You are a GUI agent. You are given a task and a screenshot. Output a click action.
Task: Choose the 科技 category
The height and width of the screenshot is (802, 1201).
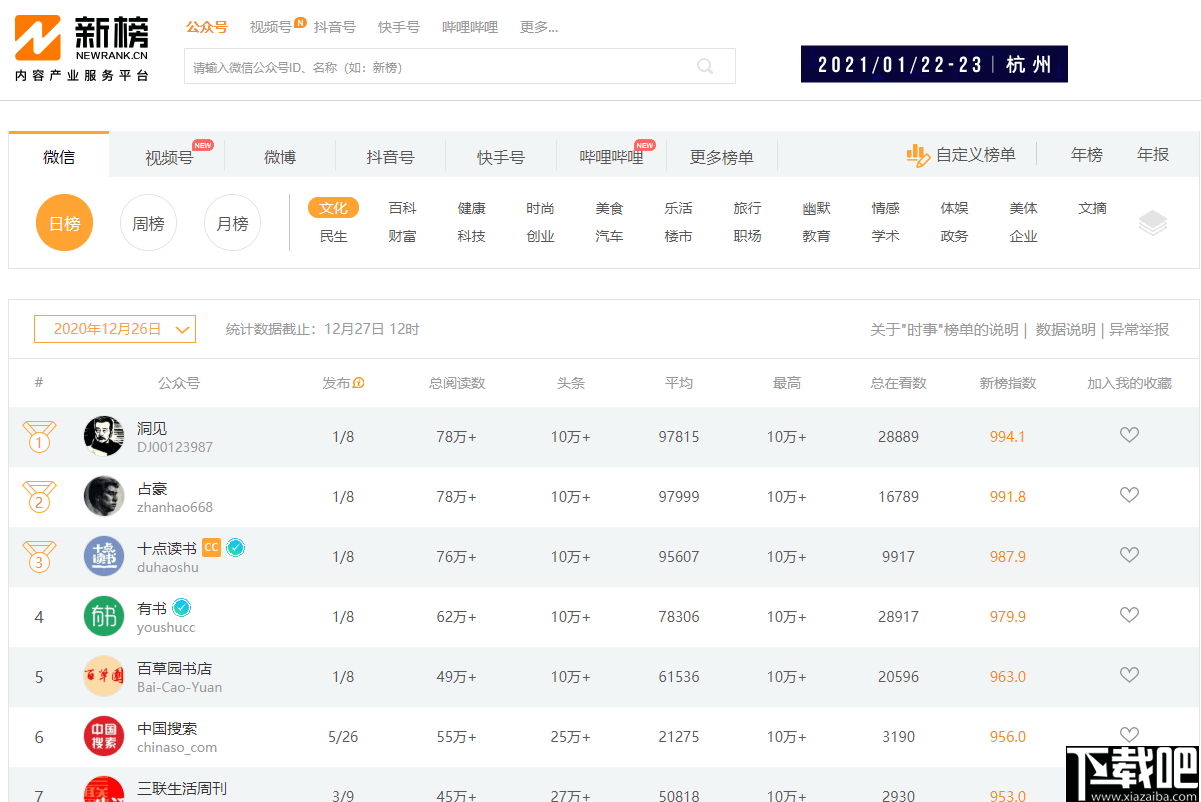pyautogui.click(x=472, y=236)
